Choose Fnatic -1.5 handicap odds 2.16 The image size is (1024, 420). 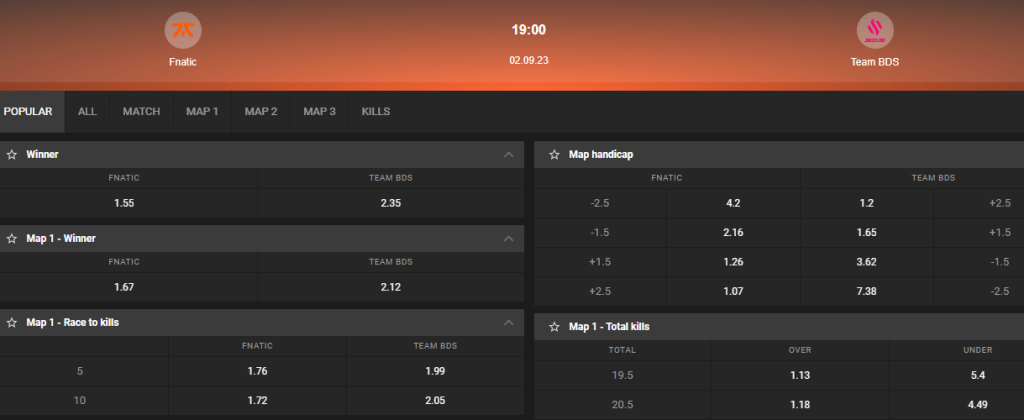click(733, 233)
